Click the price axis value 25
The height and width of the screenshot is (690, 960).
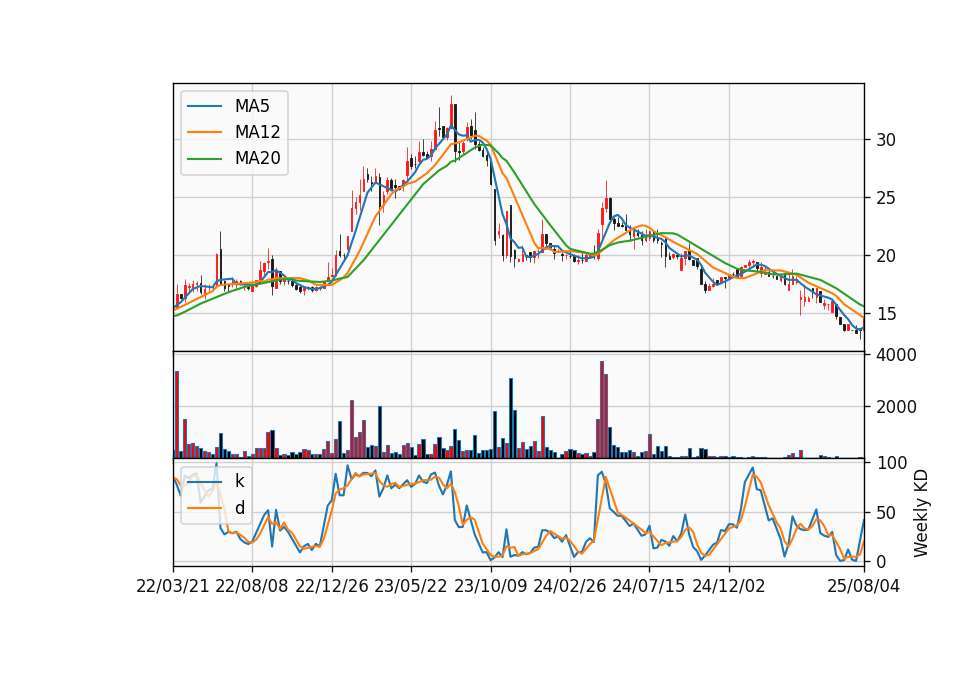point(885,198)
